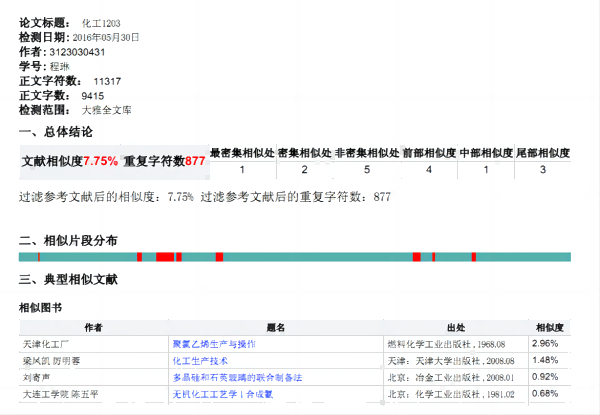Select the 最密集相似处 statistics header

(241, 153)
